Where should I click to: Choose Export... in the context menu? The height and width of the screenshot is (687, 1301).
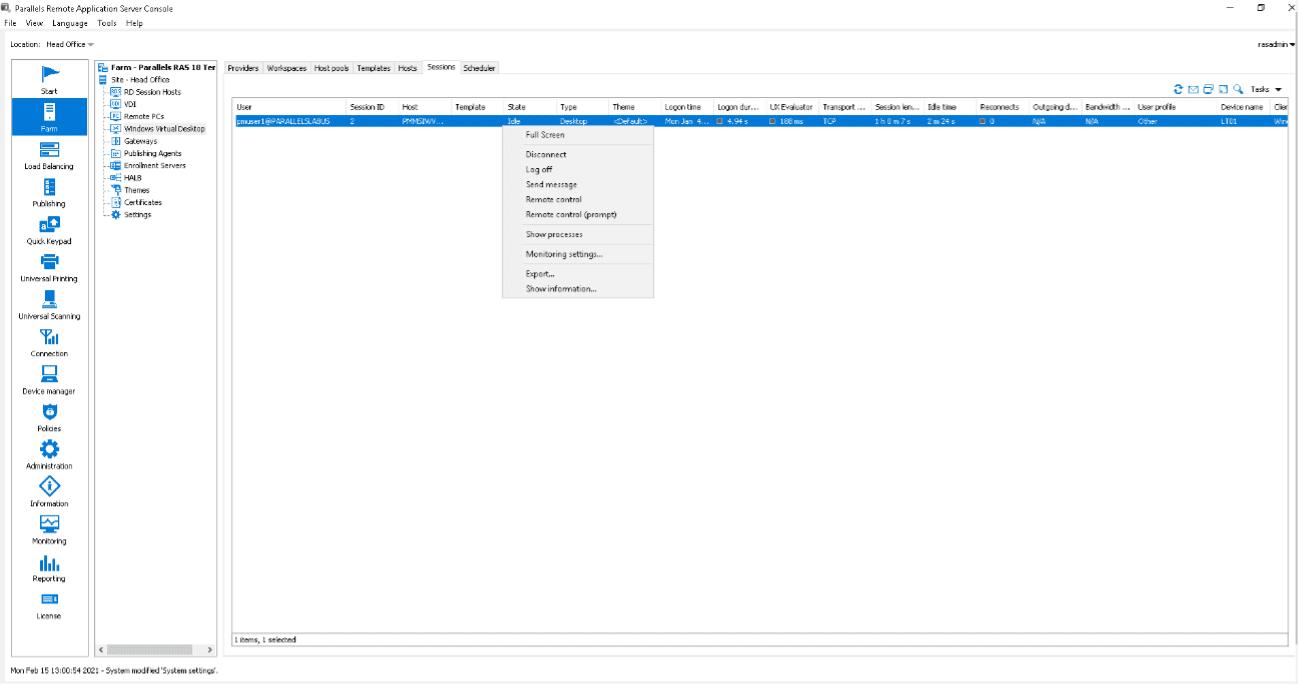[x=577, y=274]
